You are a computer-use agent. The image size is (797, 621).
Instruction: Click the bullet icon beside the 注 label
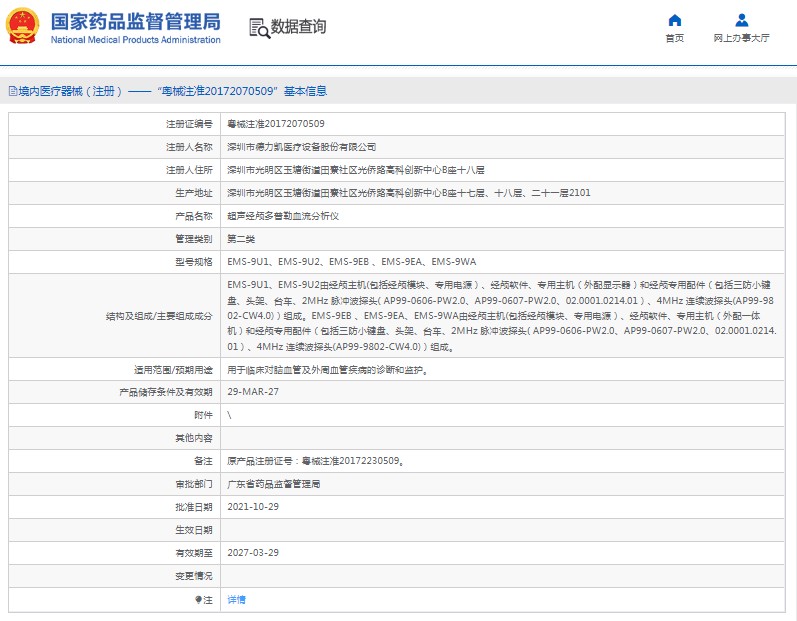coord(198,600)
